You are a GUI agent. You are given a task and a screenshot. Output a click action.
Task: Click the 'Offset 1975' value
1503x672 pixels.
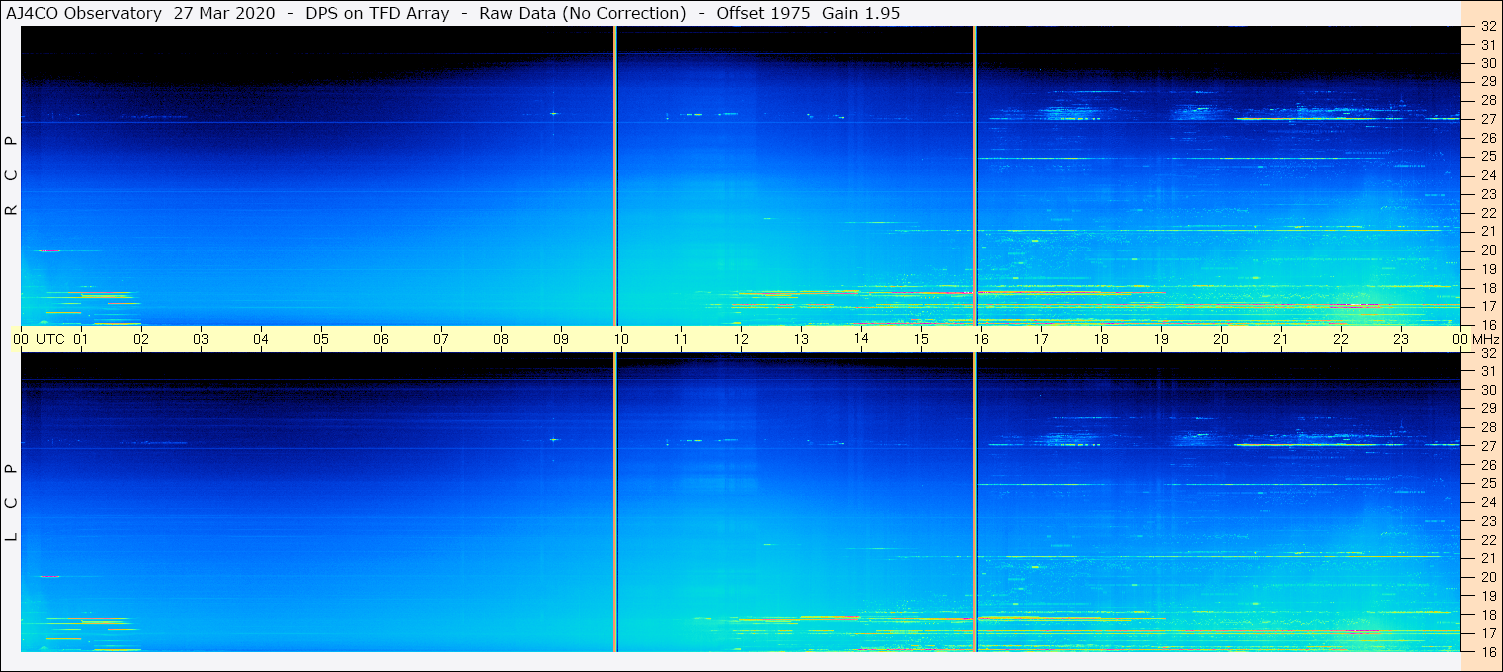pyautogui.click(x=763, y=14)
